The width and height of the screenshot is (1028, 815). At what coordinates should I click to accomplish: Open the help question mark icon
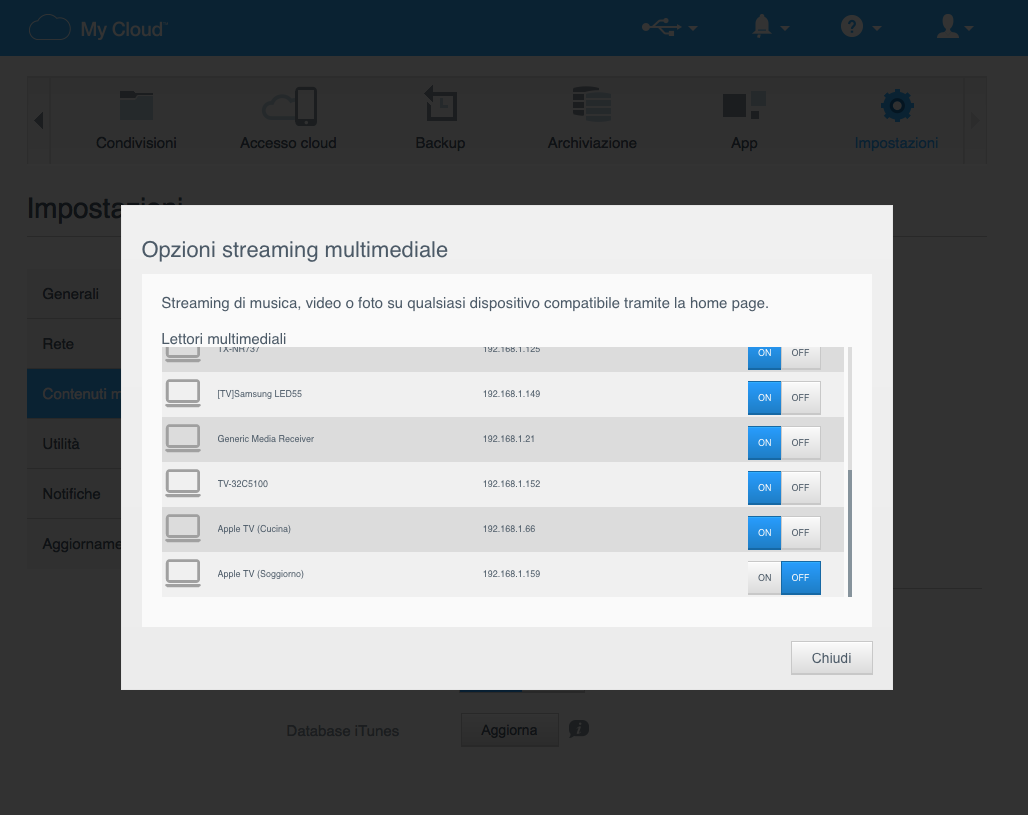852,27
